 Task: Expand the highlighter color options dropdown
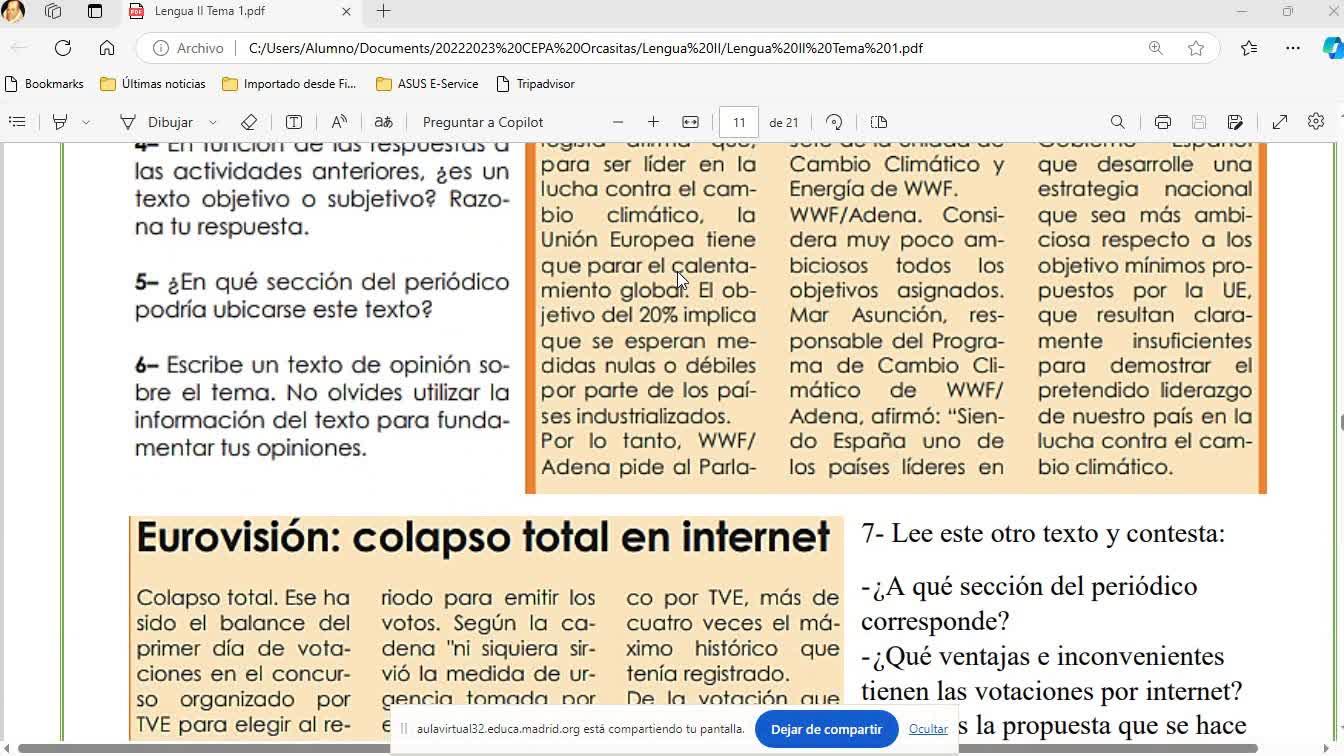tap(86, 122)
